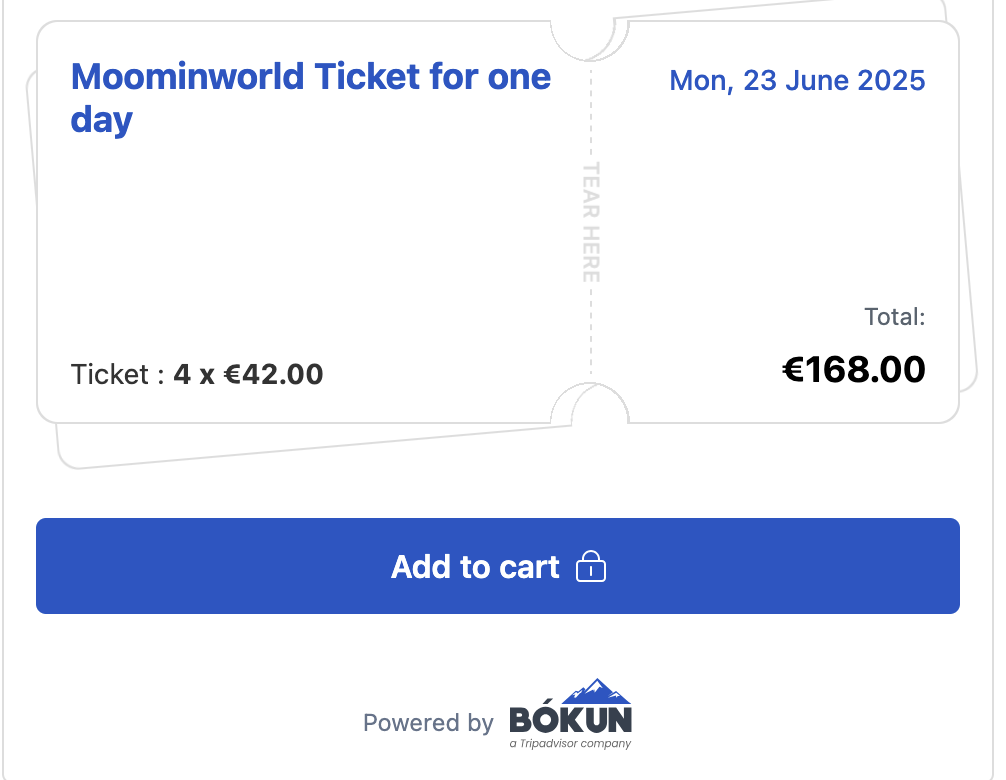Screen dimensions: 1006x780
Task: Click the word 'day' in the ticket title
Action: pyautogui.click(x=101, y=121)
